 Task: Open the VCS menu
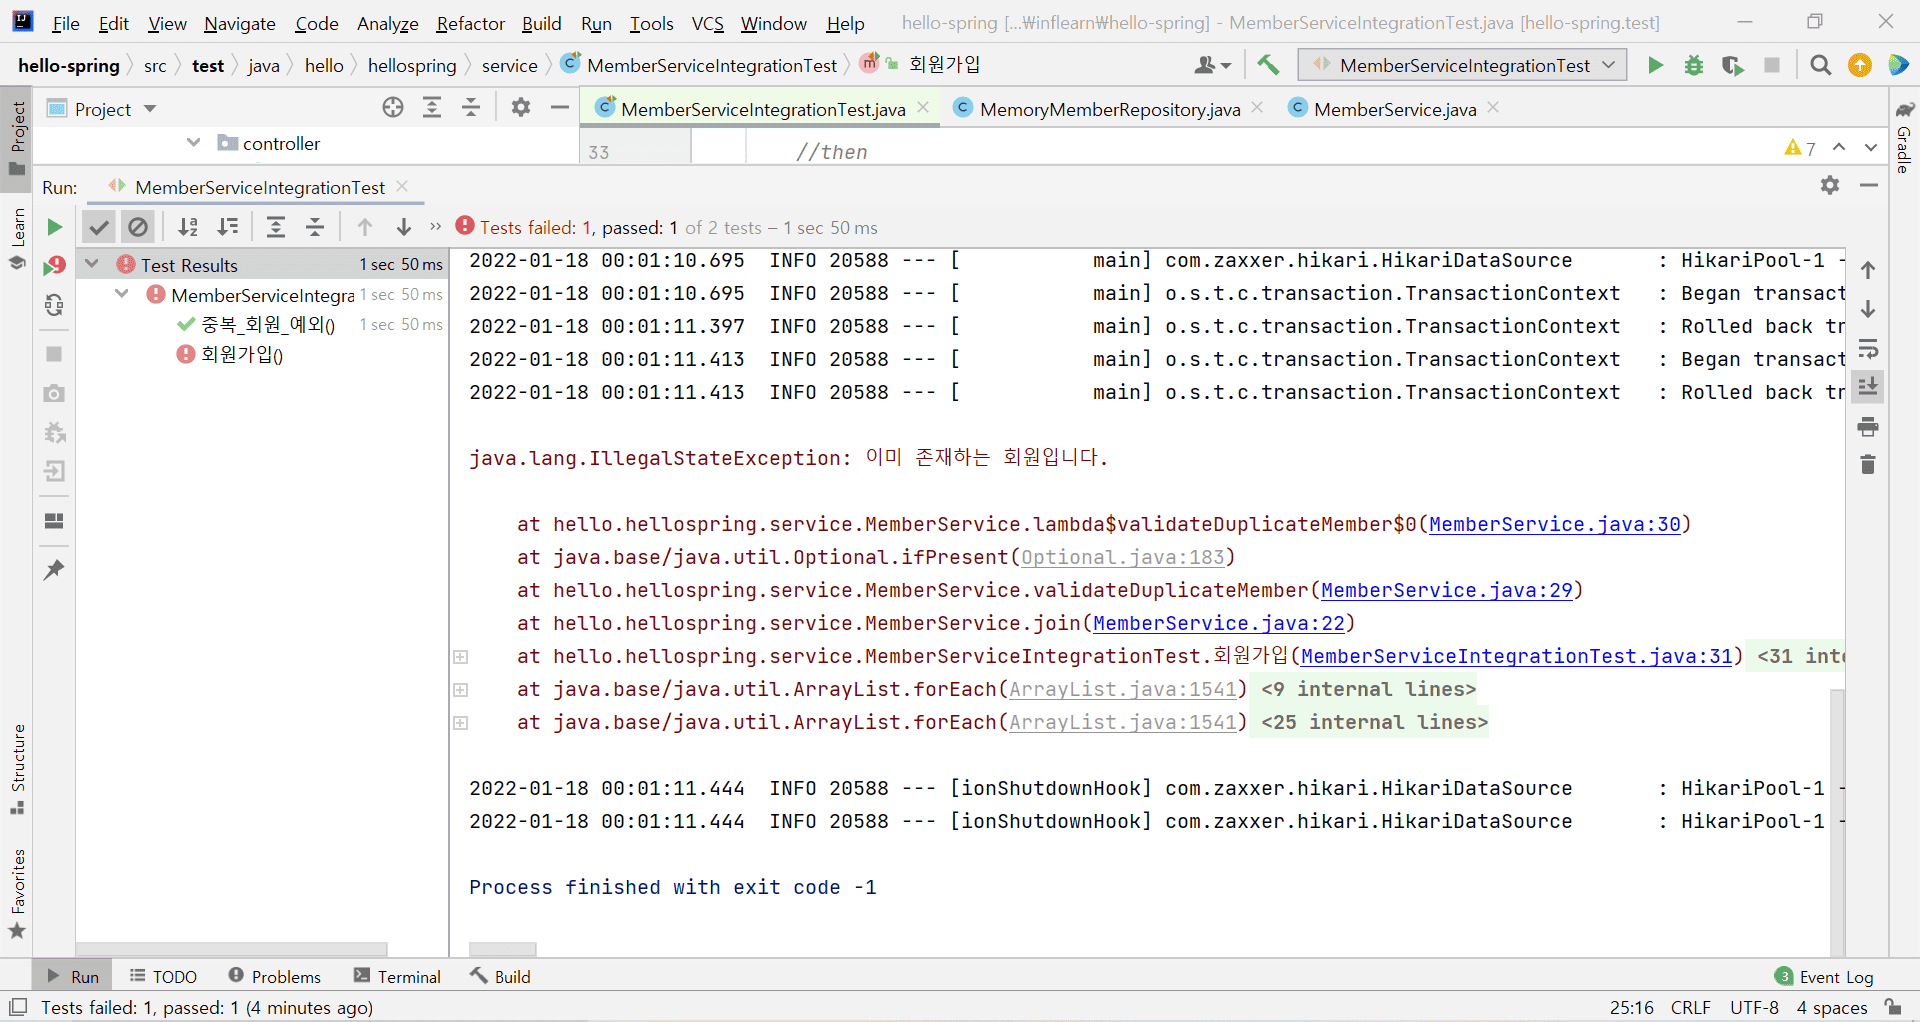(707, 23)
